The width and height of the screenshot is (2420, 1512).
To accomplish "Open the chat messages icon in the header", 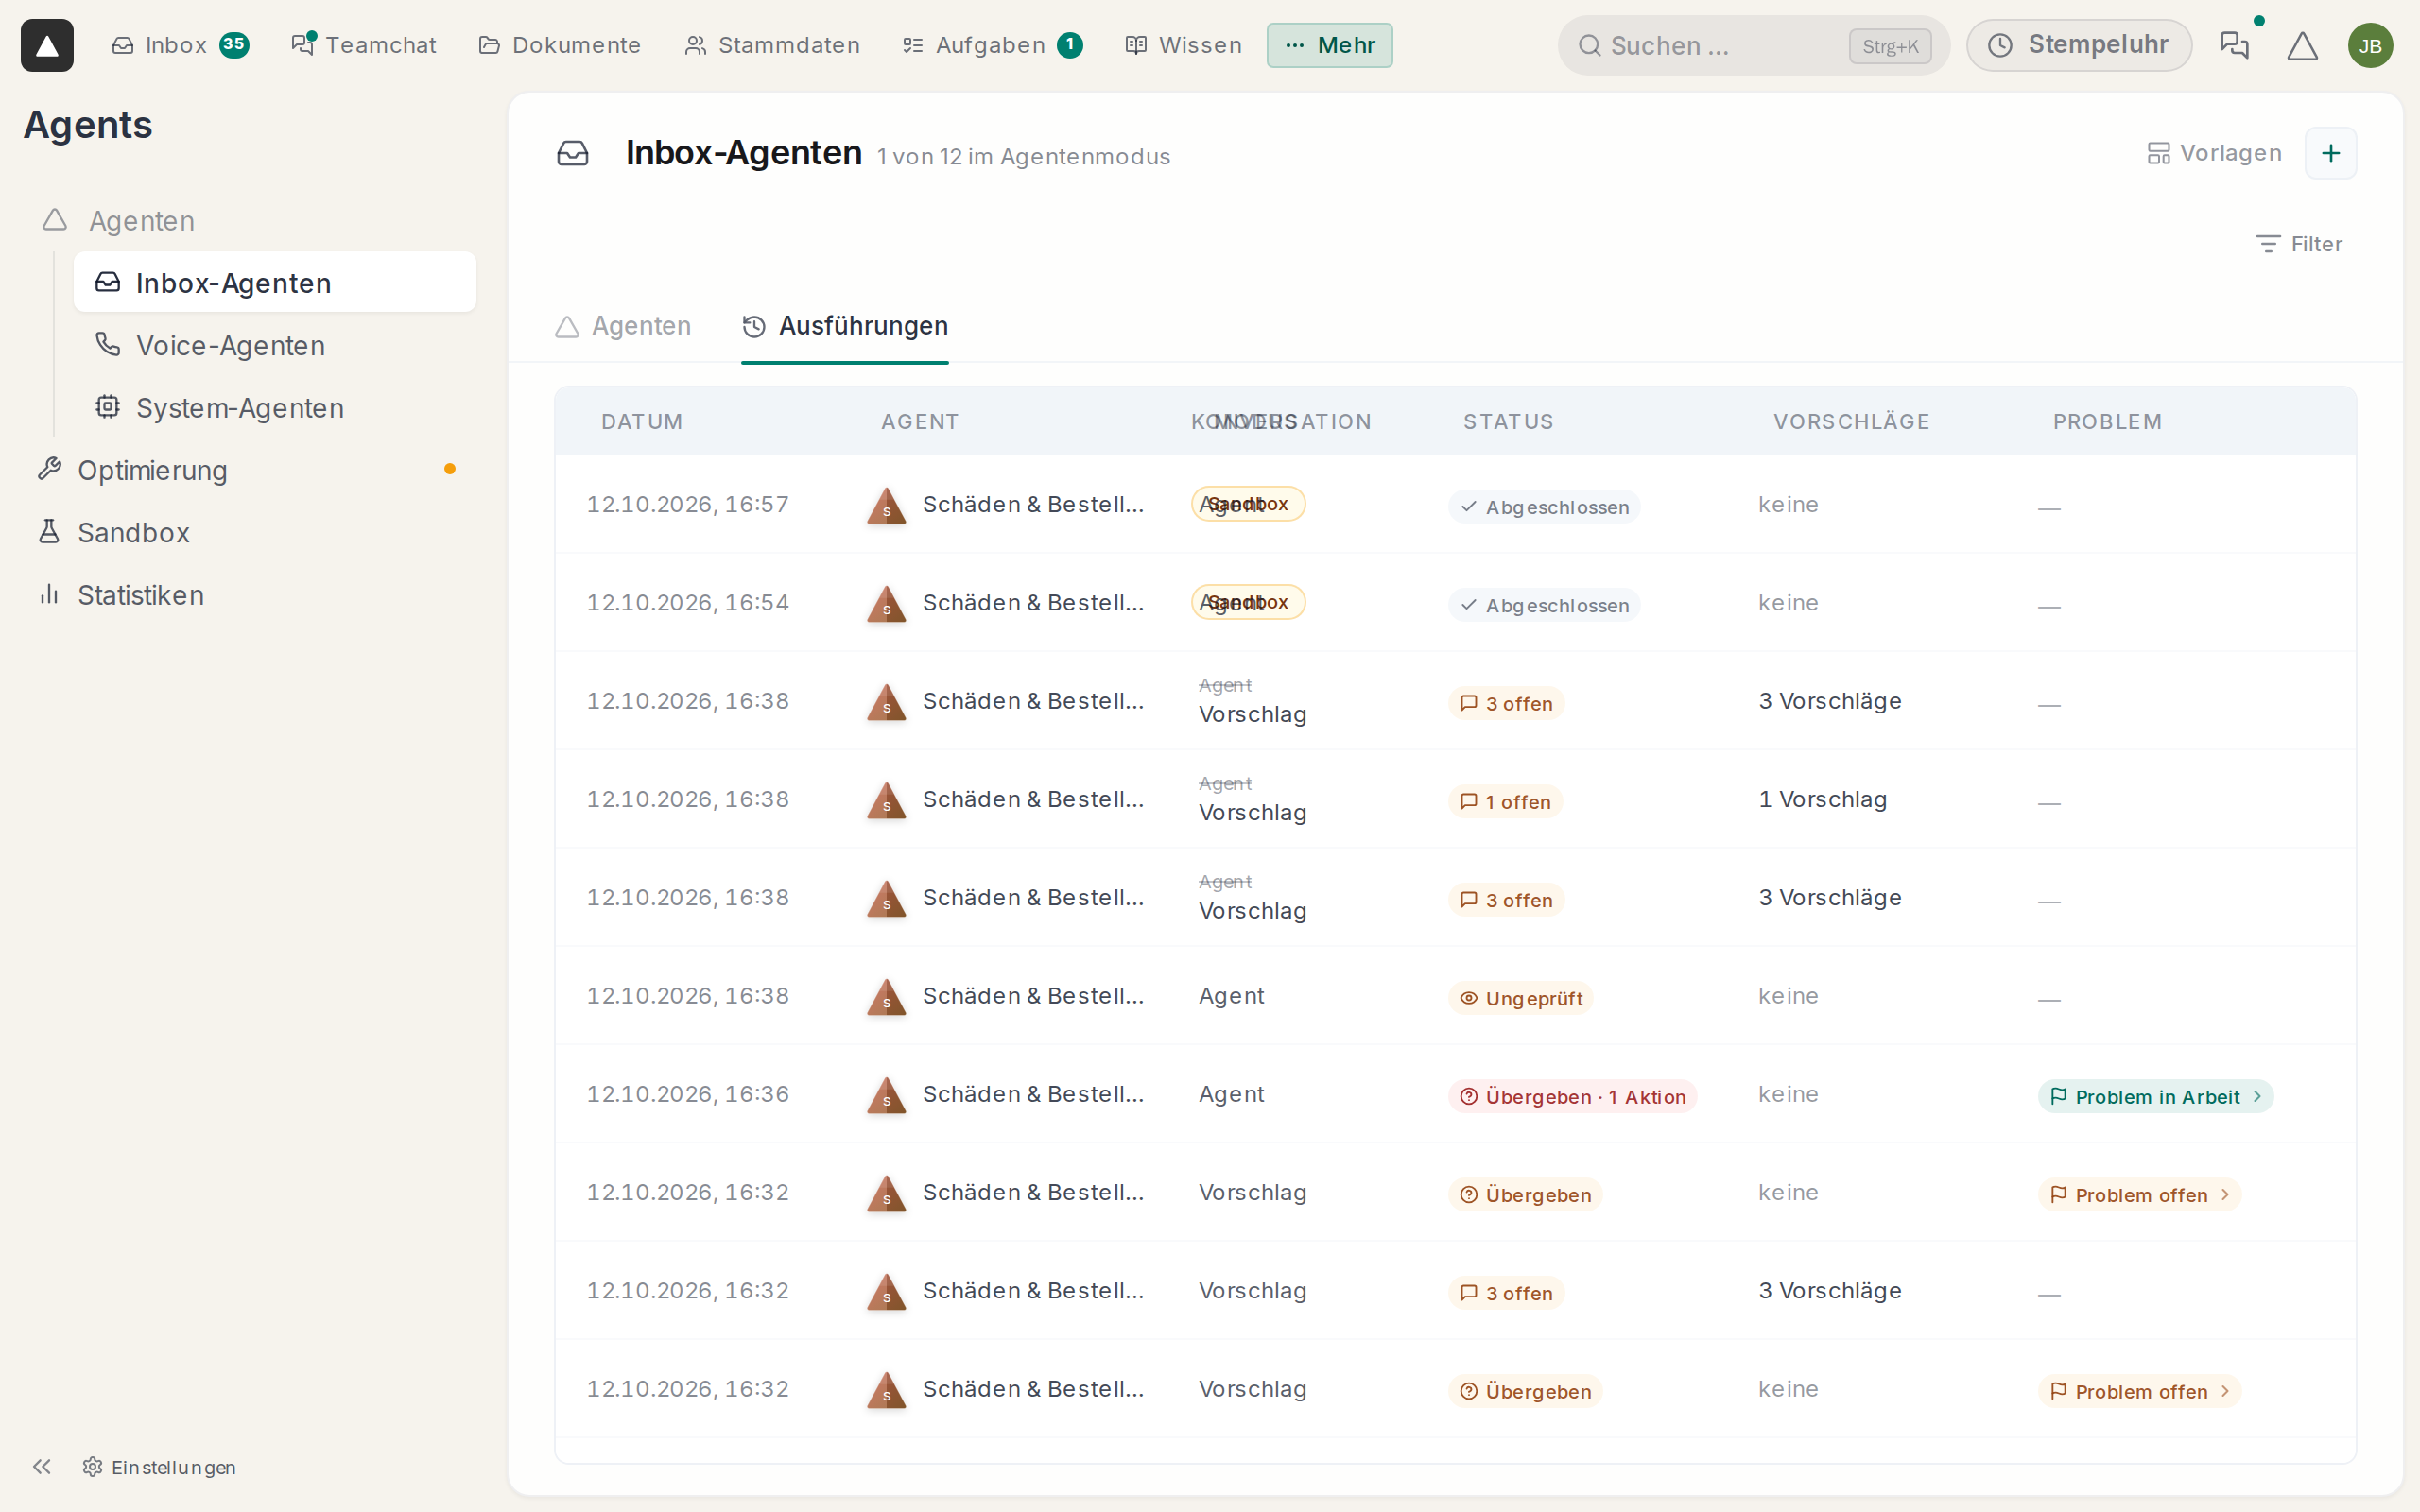I will (x=2234, y=45).
